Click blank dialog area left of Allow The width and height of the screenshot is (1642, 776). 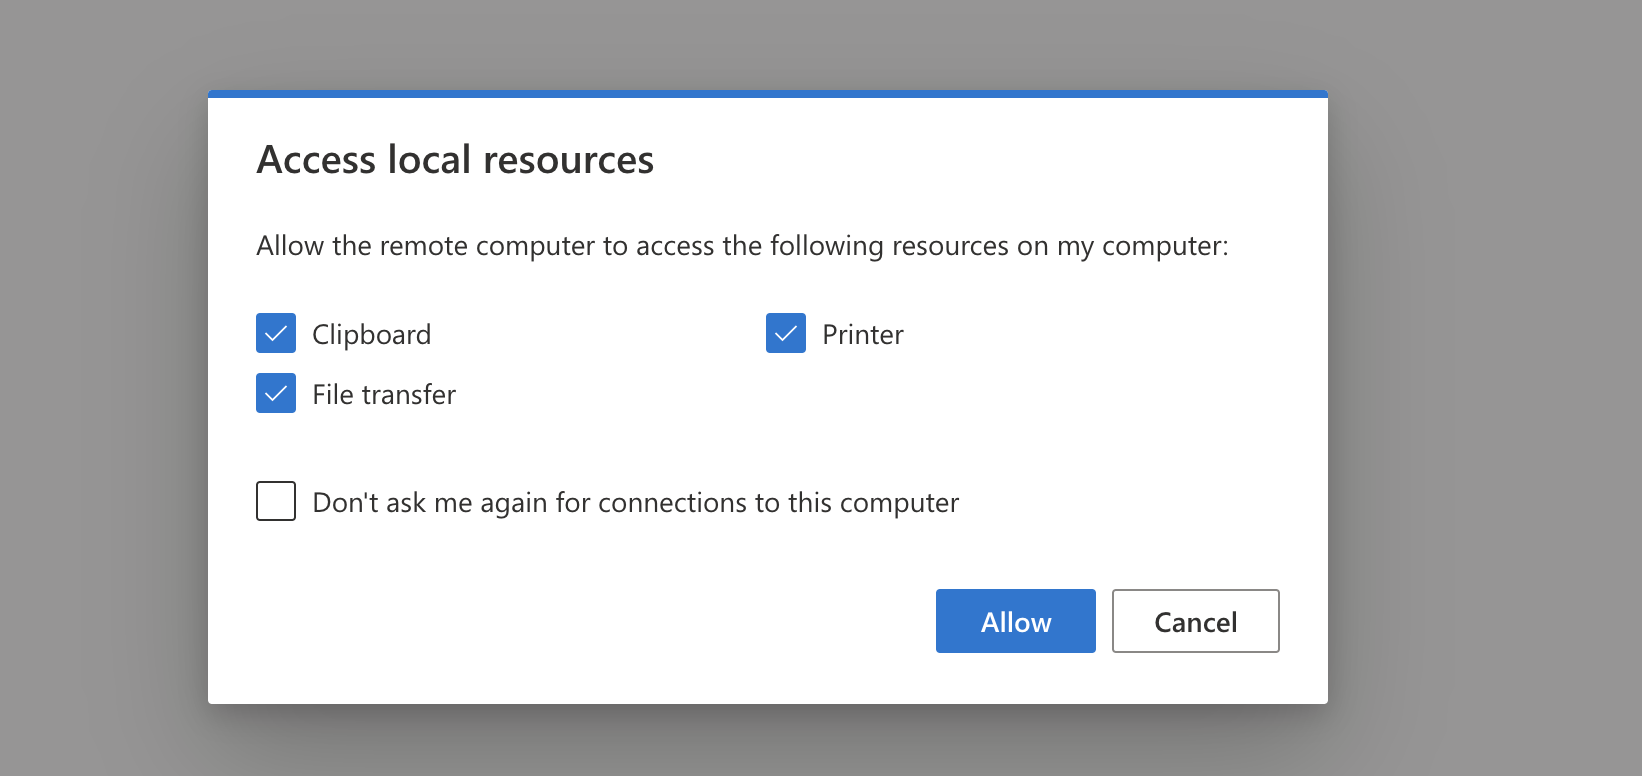[600, 621]
